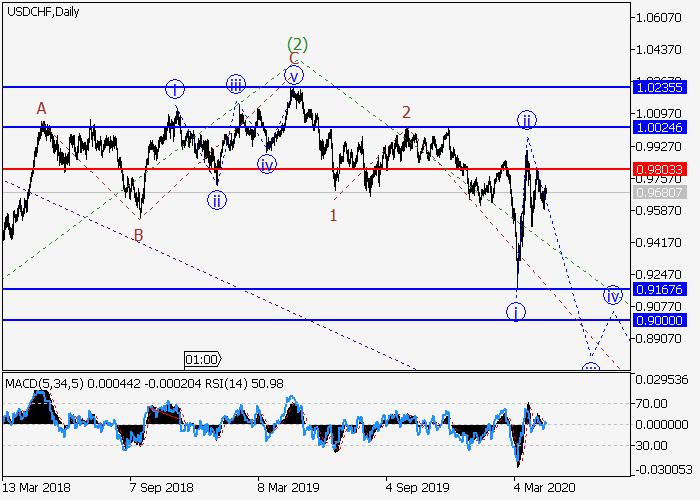Click the 1.02355 price level tag
Image resolution: width=700 pixels, height=500 pixels.
[659, 87]
